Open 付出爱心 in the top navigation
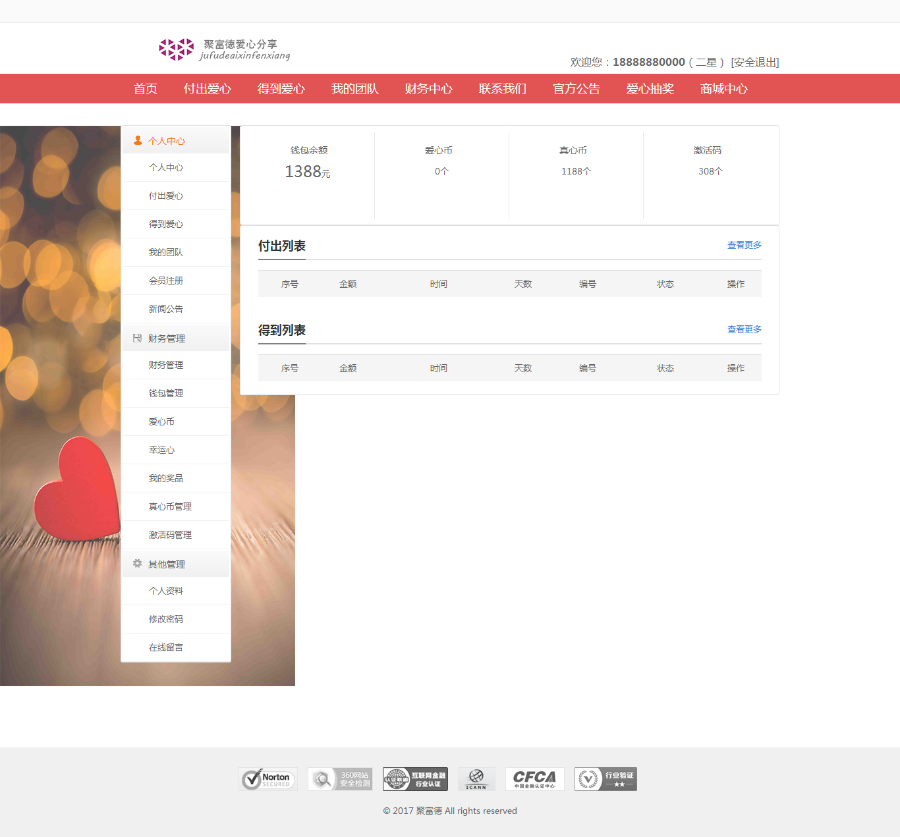The height and width of the screenshot is (837, 900). point(207,89)
